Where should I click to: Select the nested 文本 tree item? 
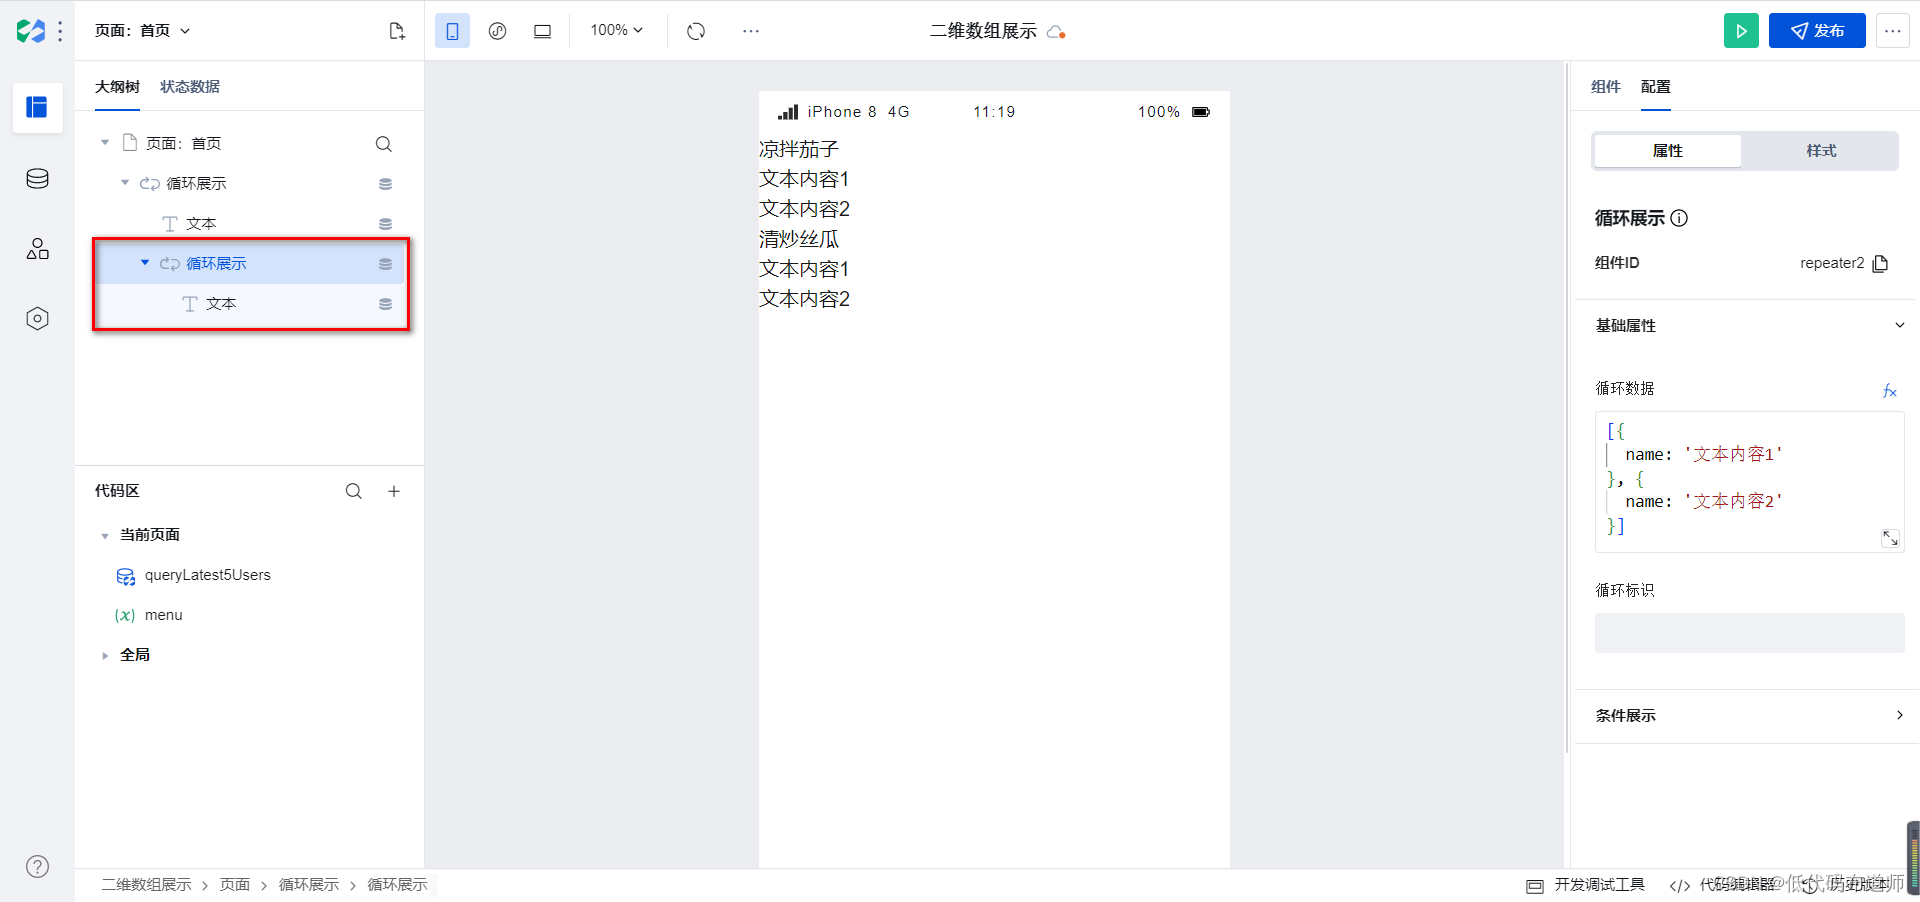(221, 304)
